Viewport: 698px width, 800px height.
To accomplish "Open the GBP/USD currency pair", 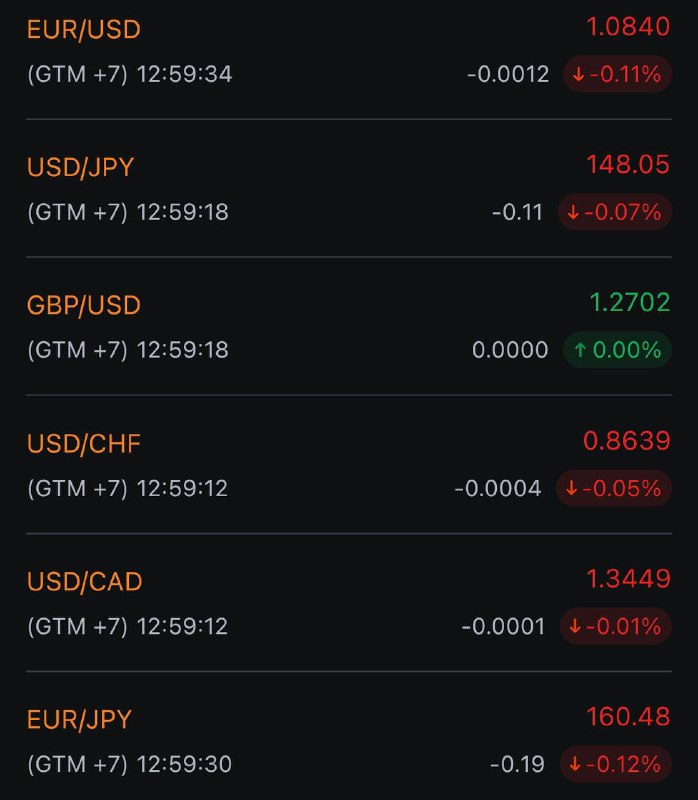I will point(84,305).
